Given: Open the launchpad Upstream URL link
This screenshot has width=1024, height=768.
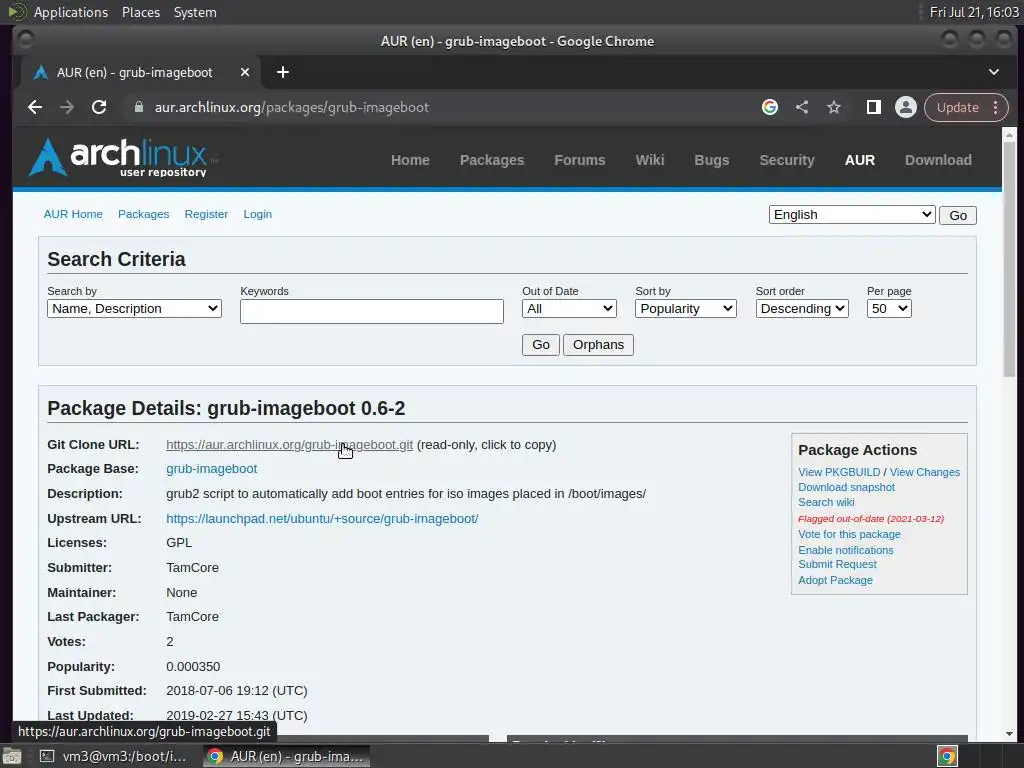Looking at the screenshot, I should 322,519.
